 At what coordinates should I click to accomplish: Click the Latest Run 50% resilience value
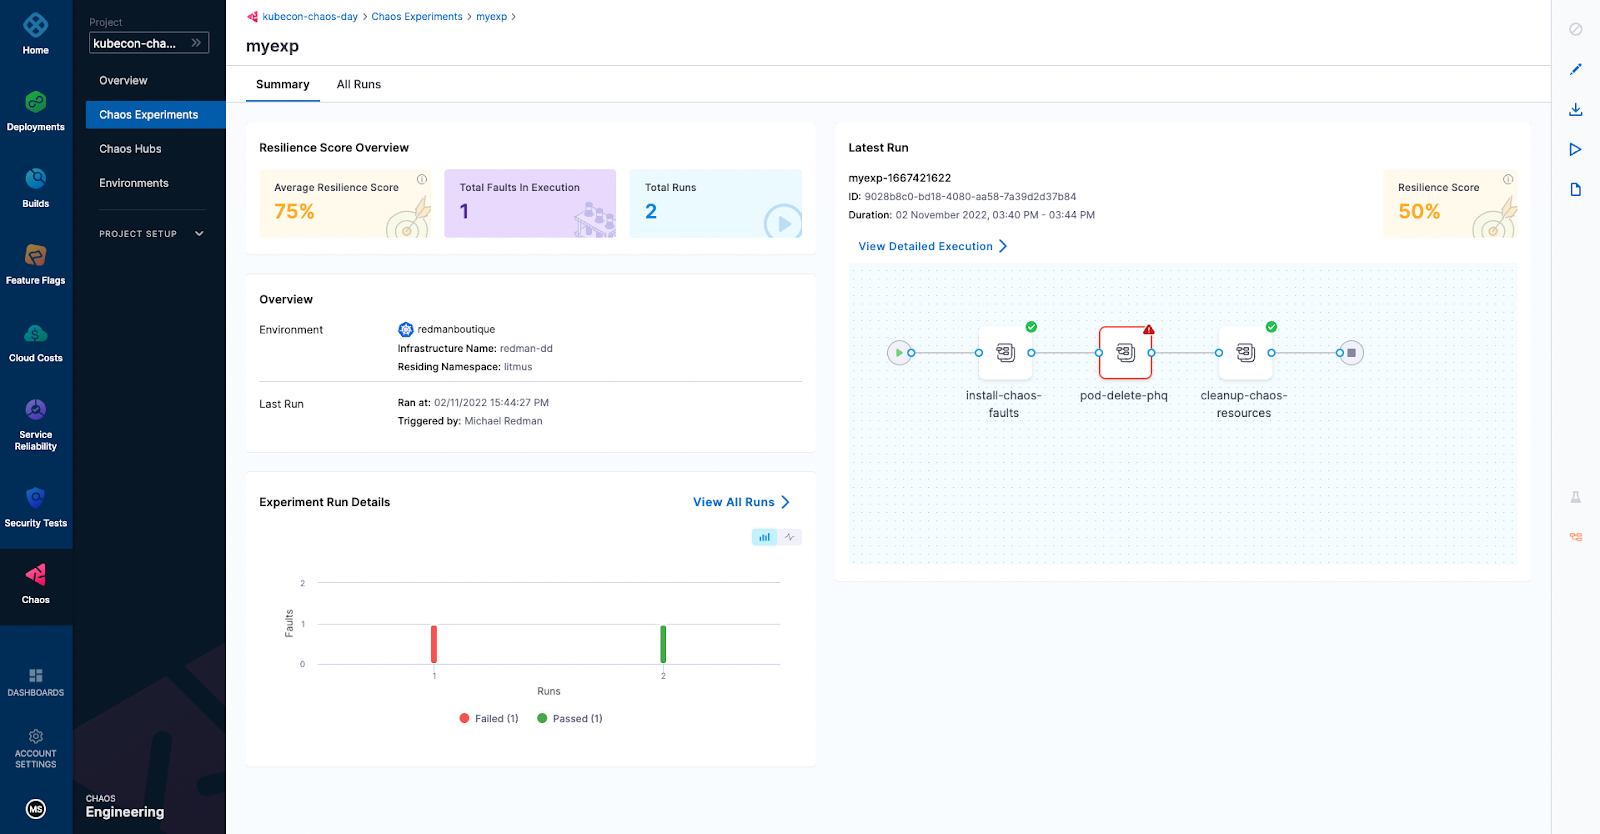pos(1419,211)
